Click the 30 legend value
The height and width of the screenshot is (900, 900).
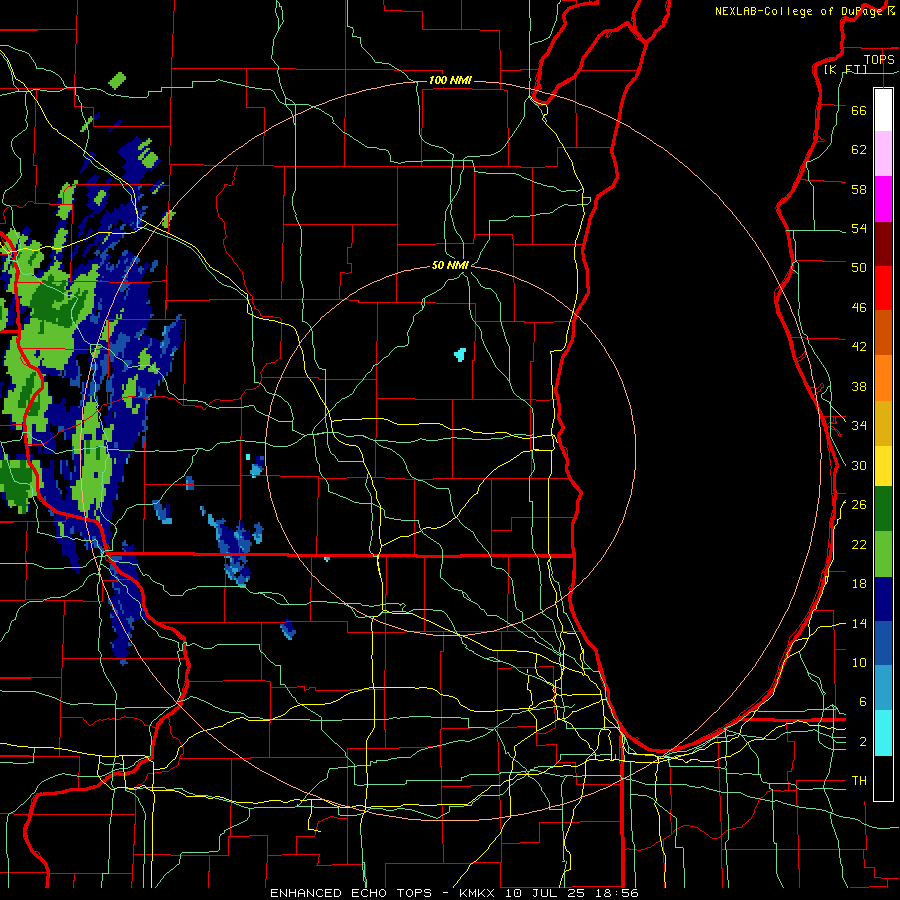pos(859,465)
